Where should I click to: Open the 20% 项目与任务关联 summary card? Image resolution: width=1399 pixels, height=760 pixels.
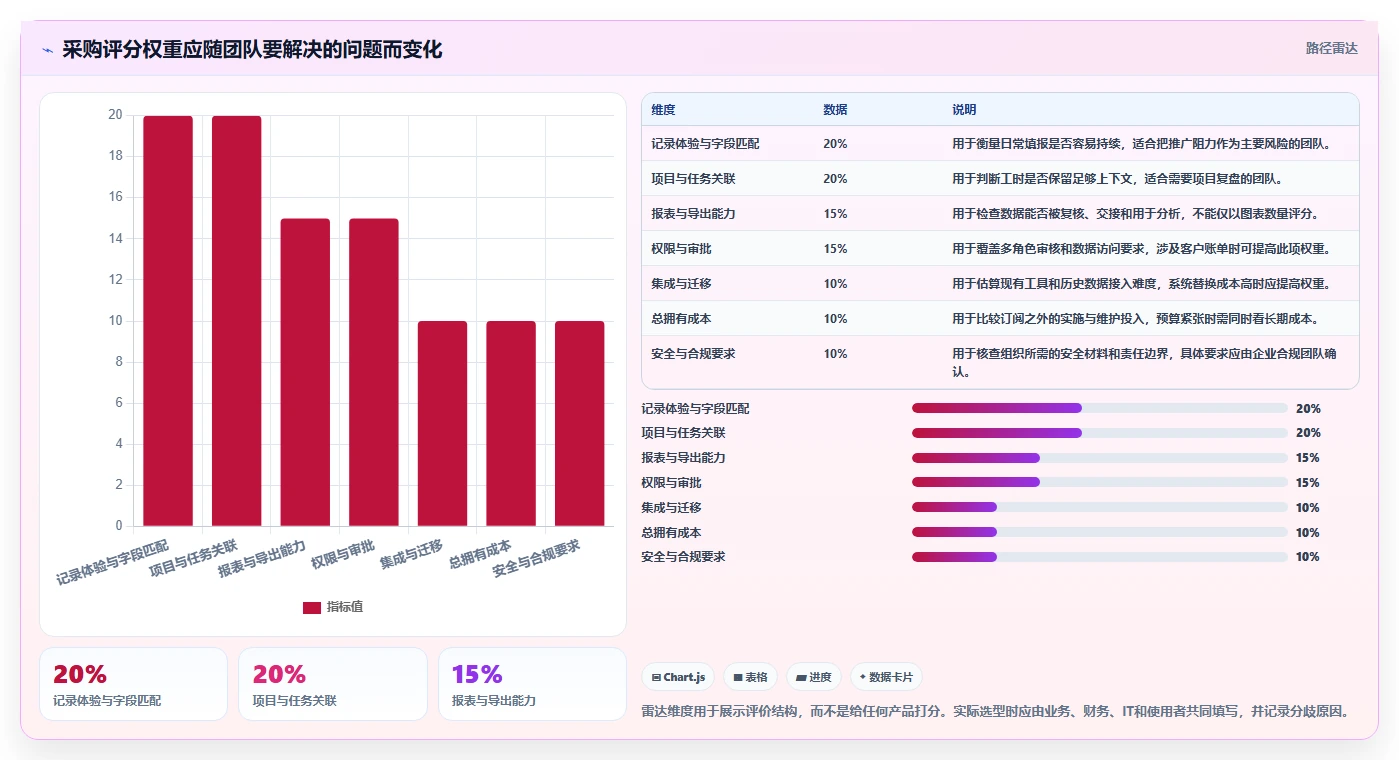332,684
